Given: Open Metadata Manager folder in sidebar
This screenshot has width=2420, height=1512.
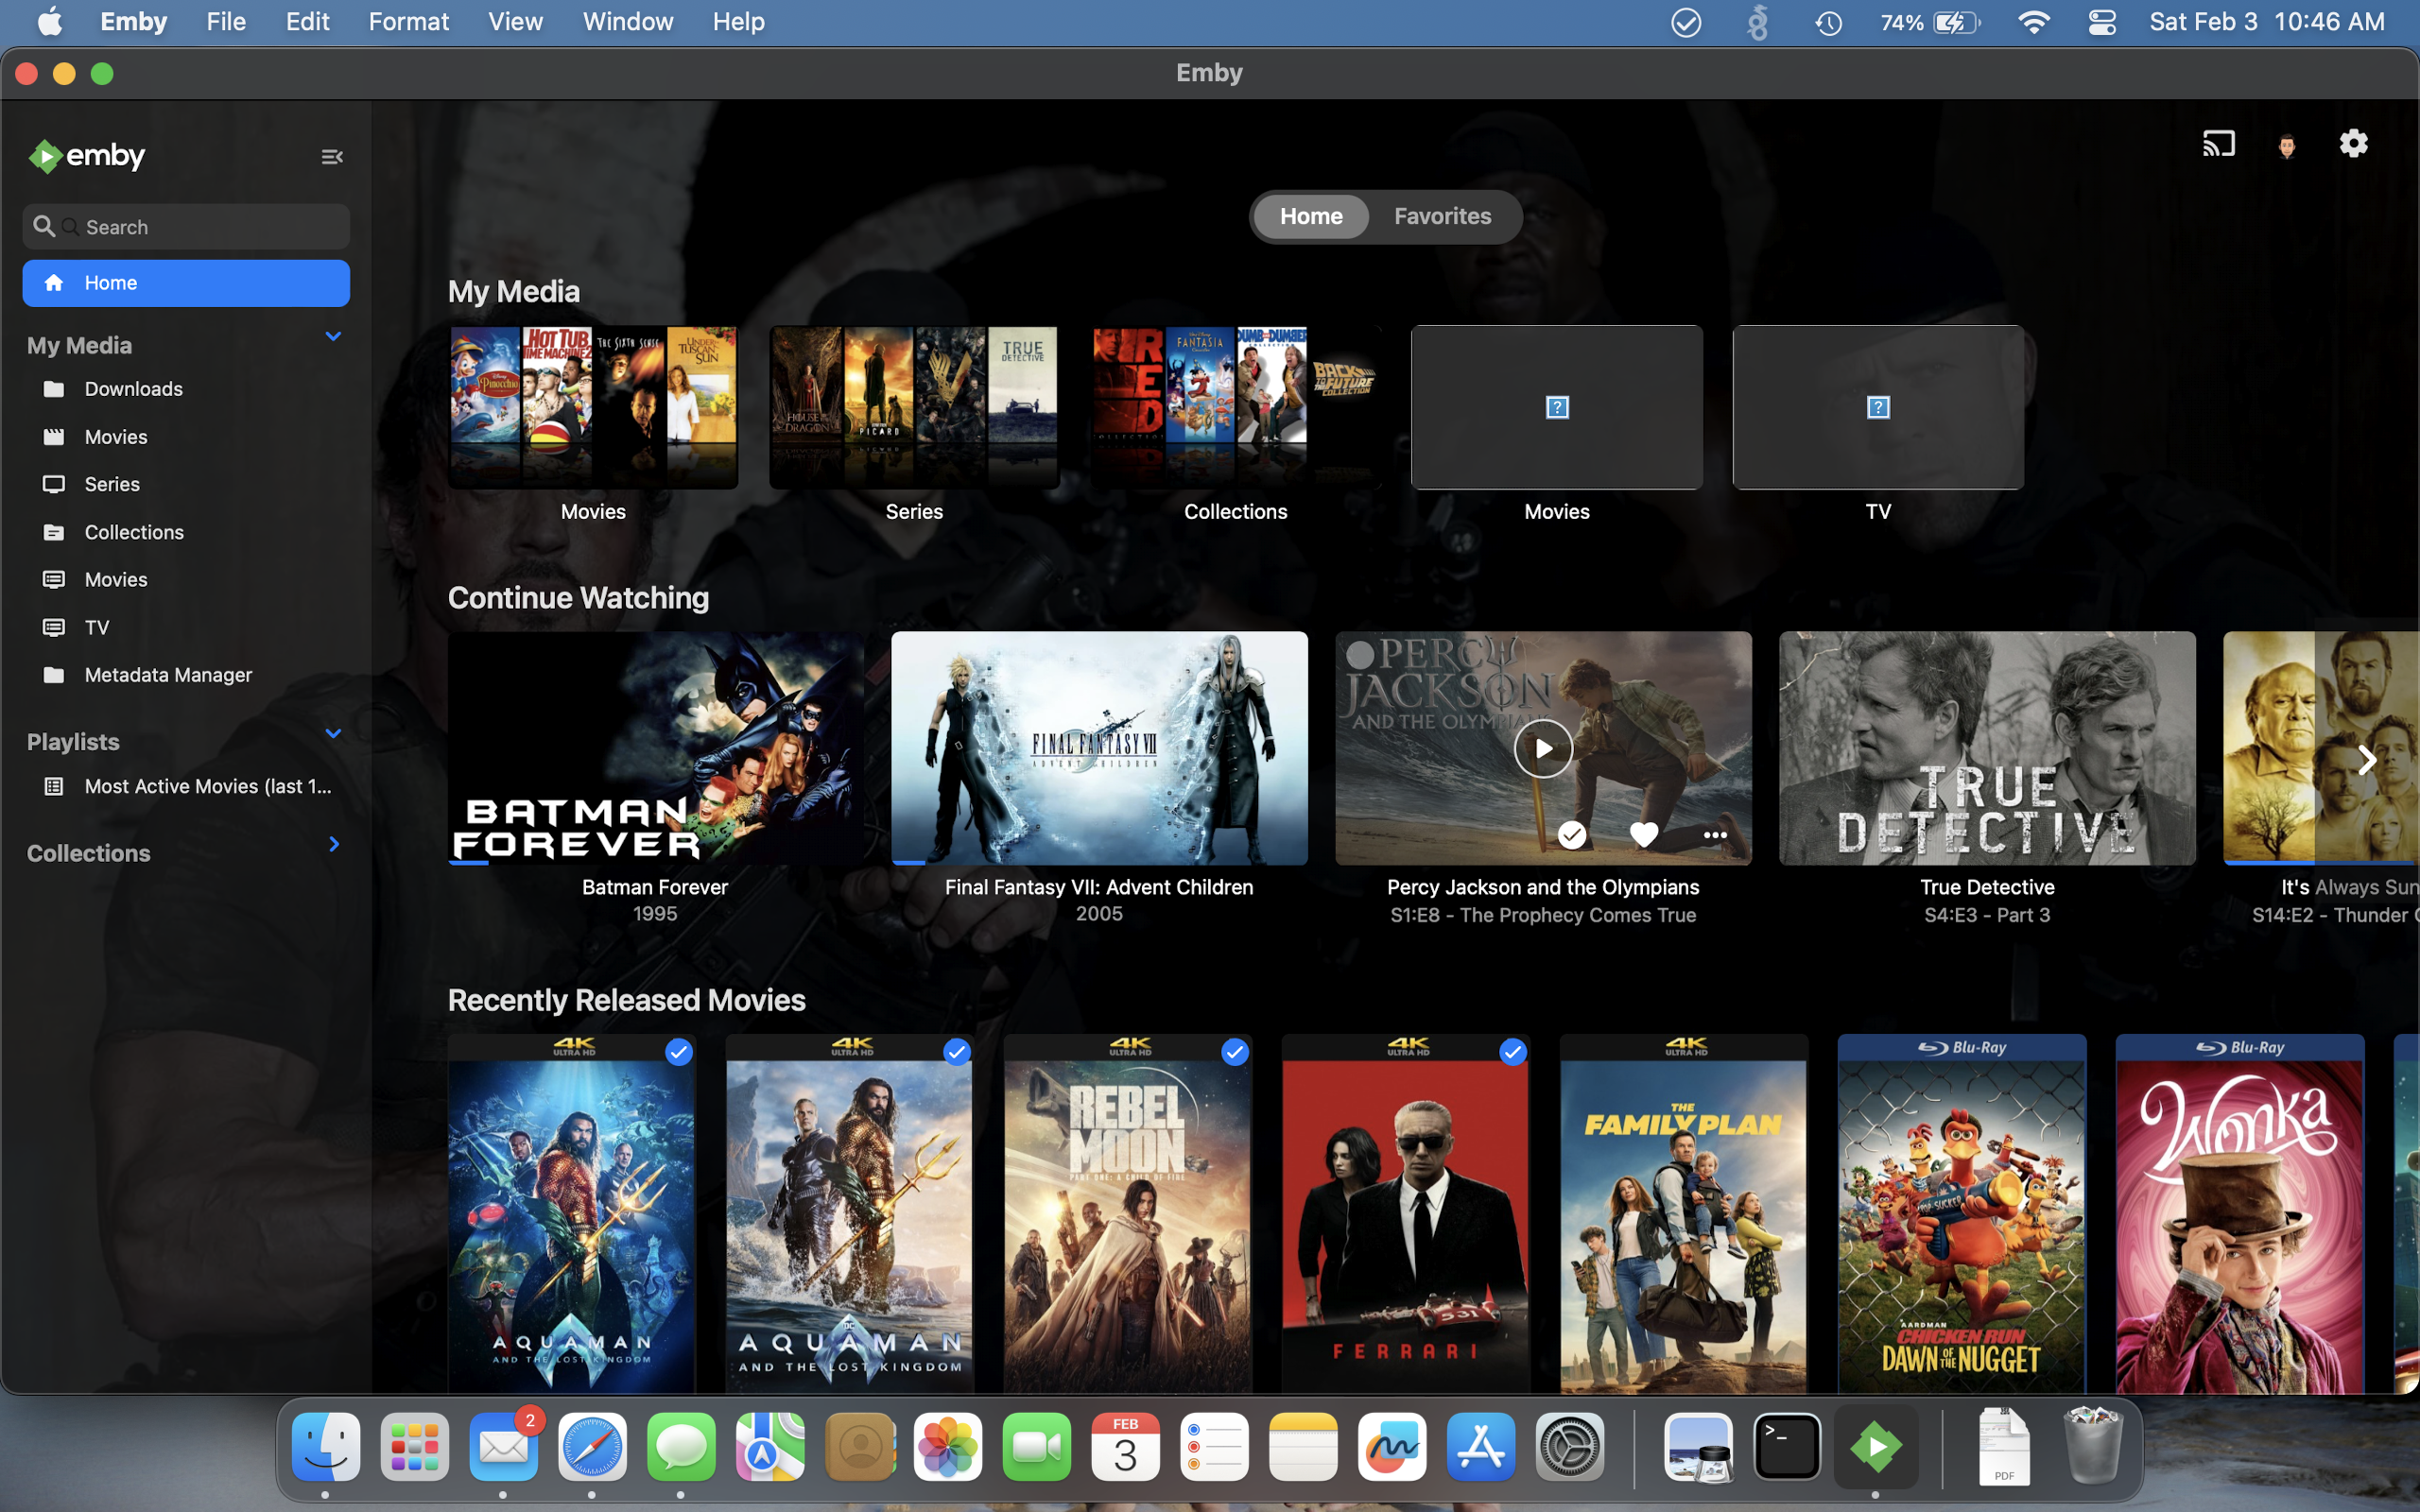Looking at the screenshot, I should coord(167,675).
